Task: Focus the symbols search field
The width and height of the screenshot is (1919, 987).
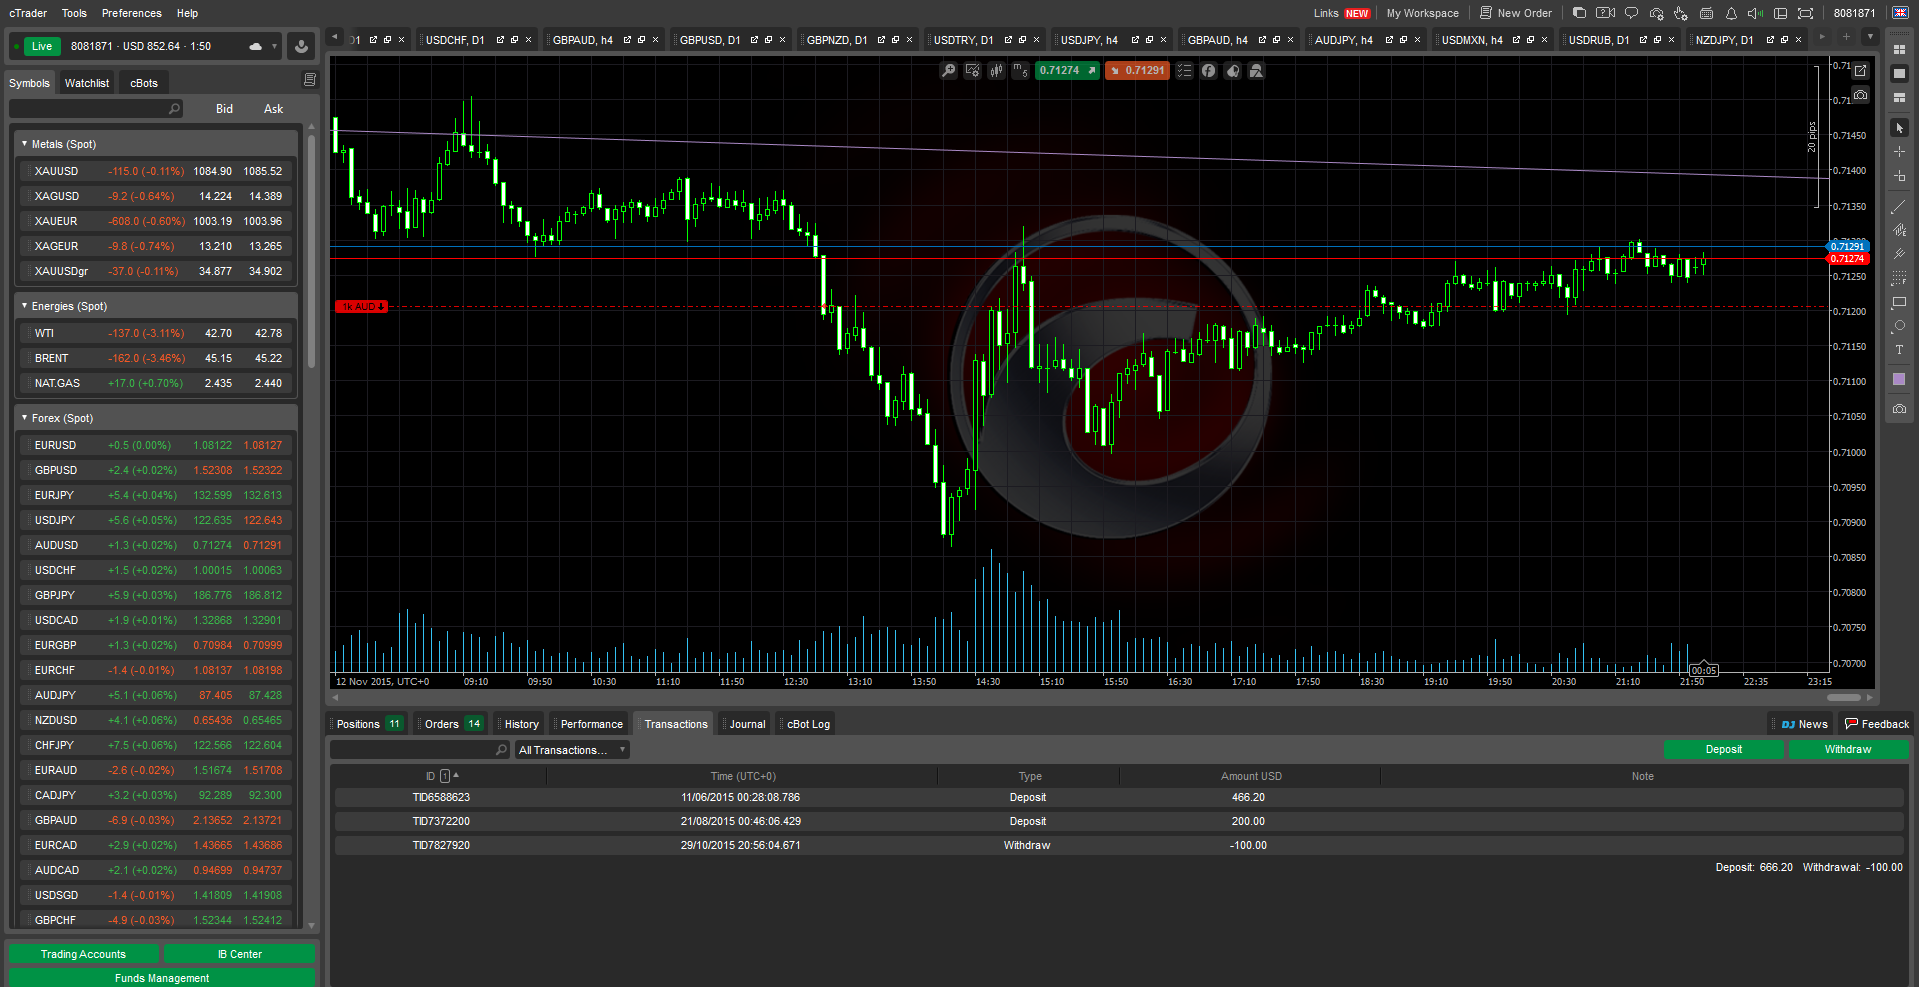Action: [x=95, y=108]
